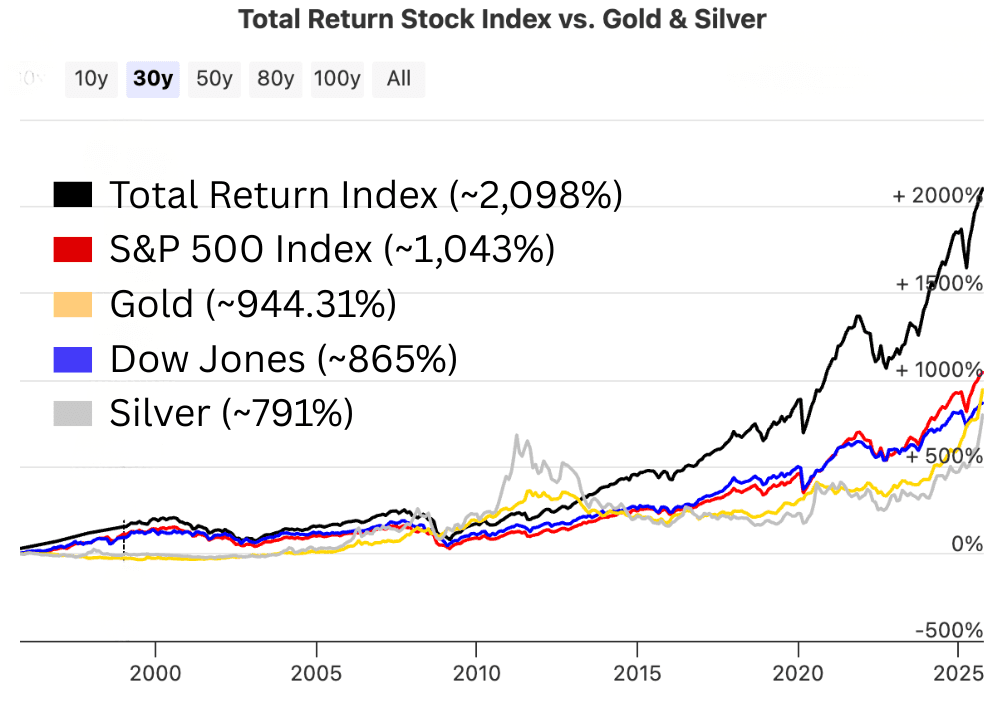Show the All time range
The width and height of the screenshot is (1000, 710).
[398, 79]
